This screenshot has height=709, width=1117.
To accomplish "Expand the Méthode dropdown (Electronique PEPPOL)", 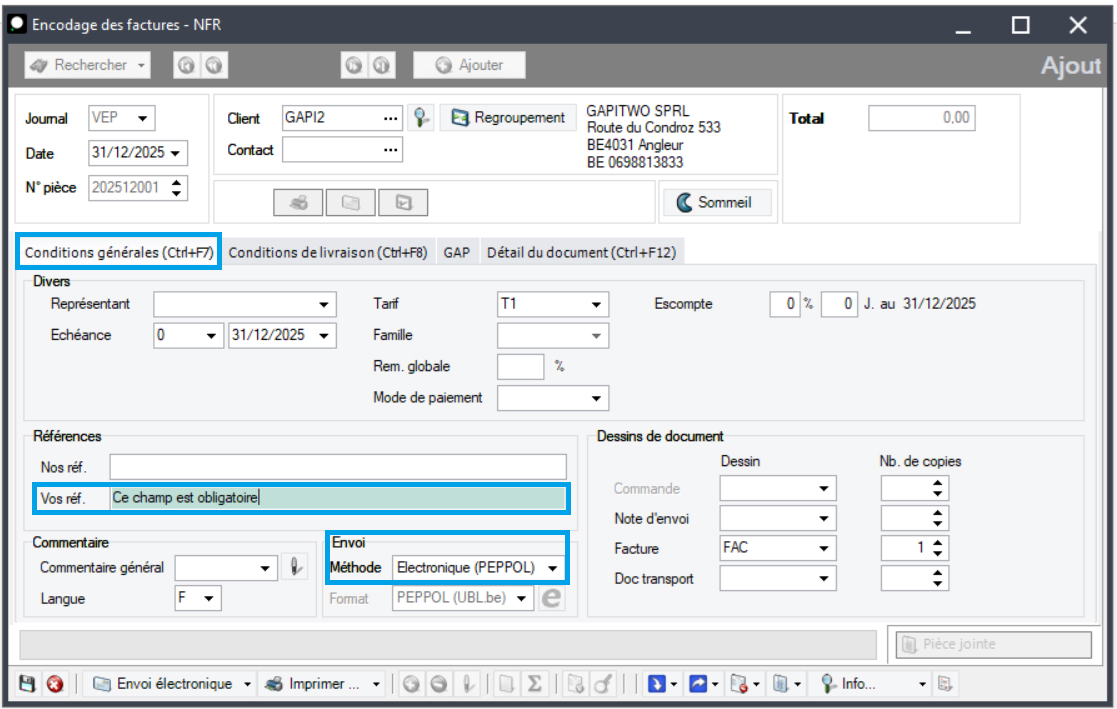I will point(553,568).
